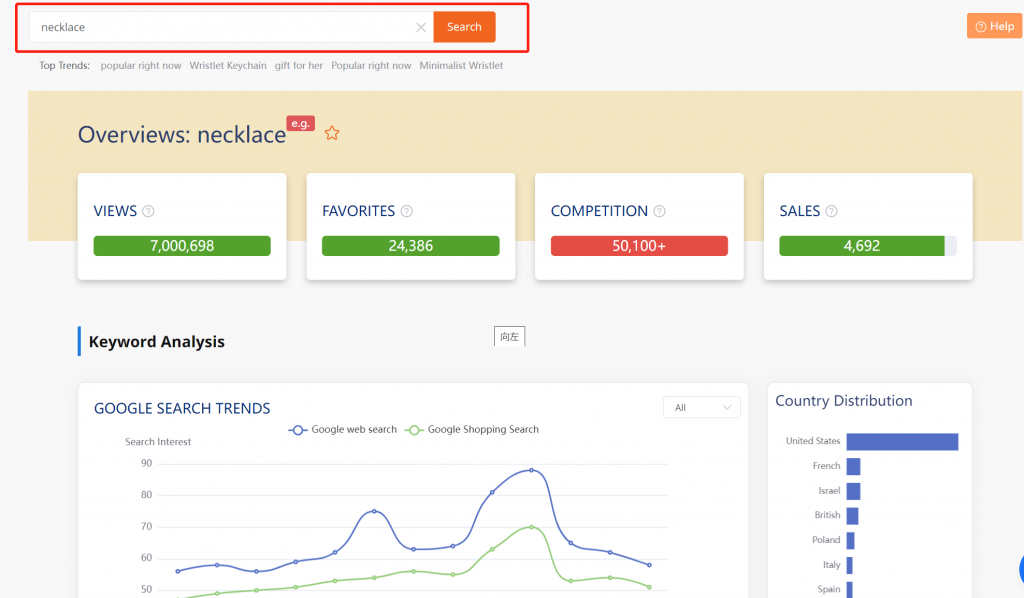This screenshot has width=1024, height=598.
Task: Choose the Minimalist Wristlet trend link
Action: [461, 66]
